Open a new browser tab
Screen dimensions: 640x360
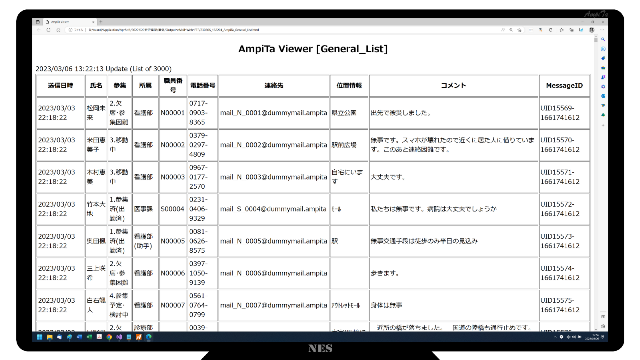coord(100,22)
